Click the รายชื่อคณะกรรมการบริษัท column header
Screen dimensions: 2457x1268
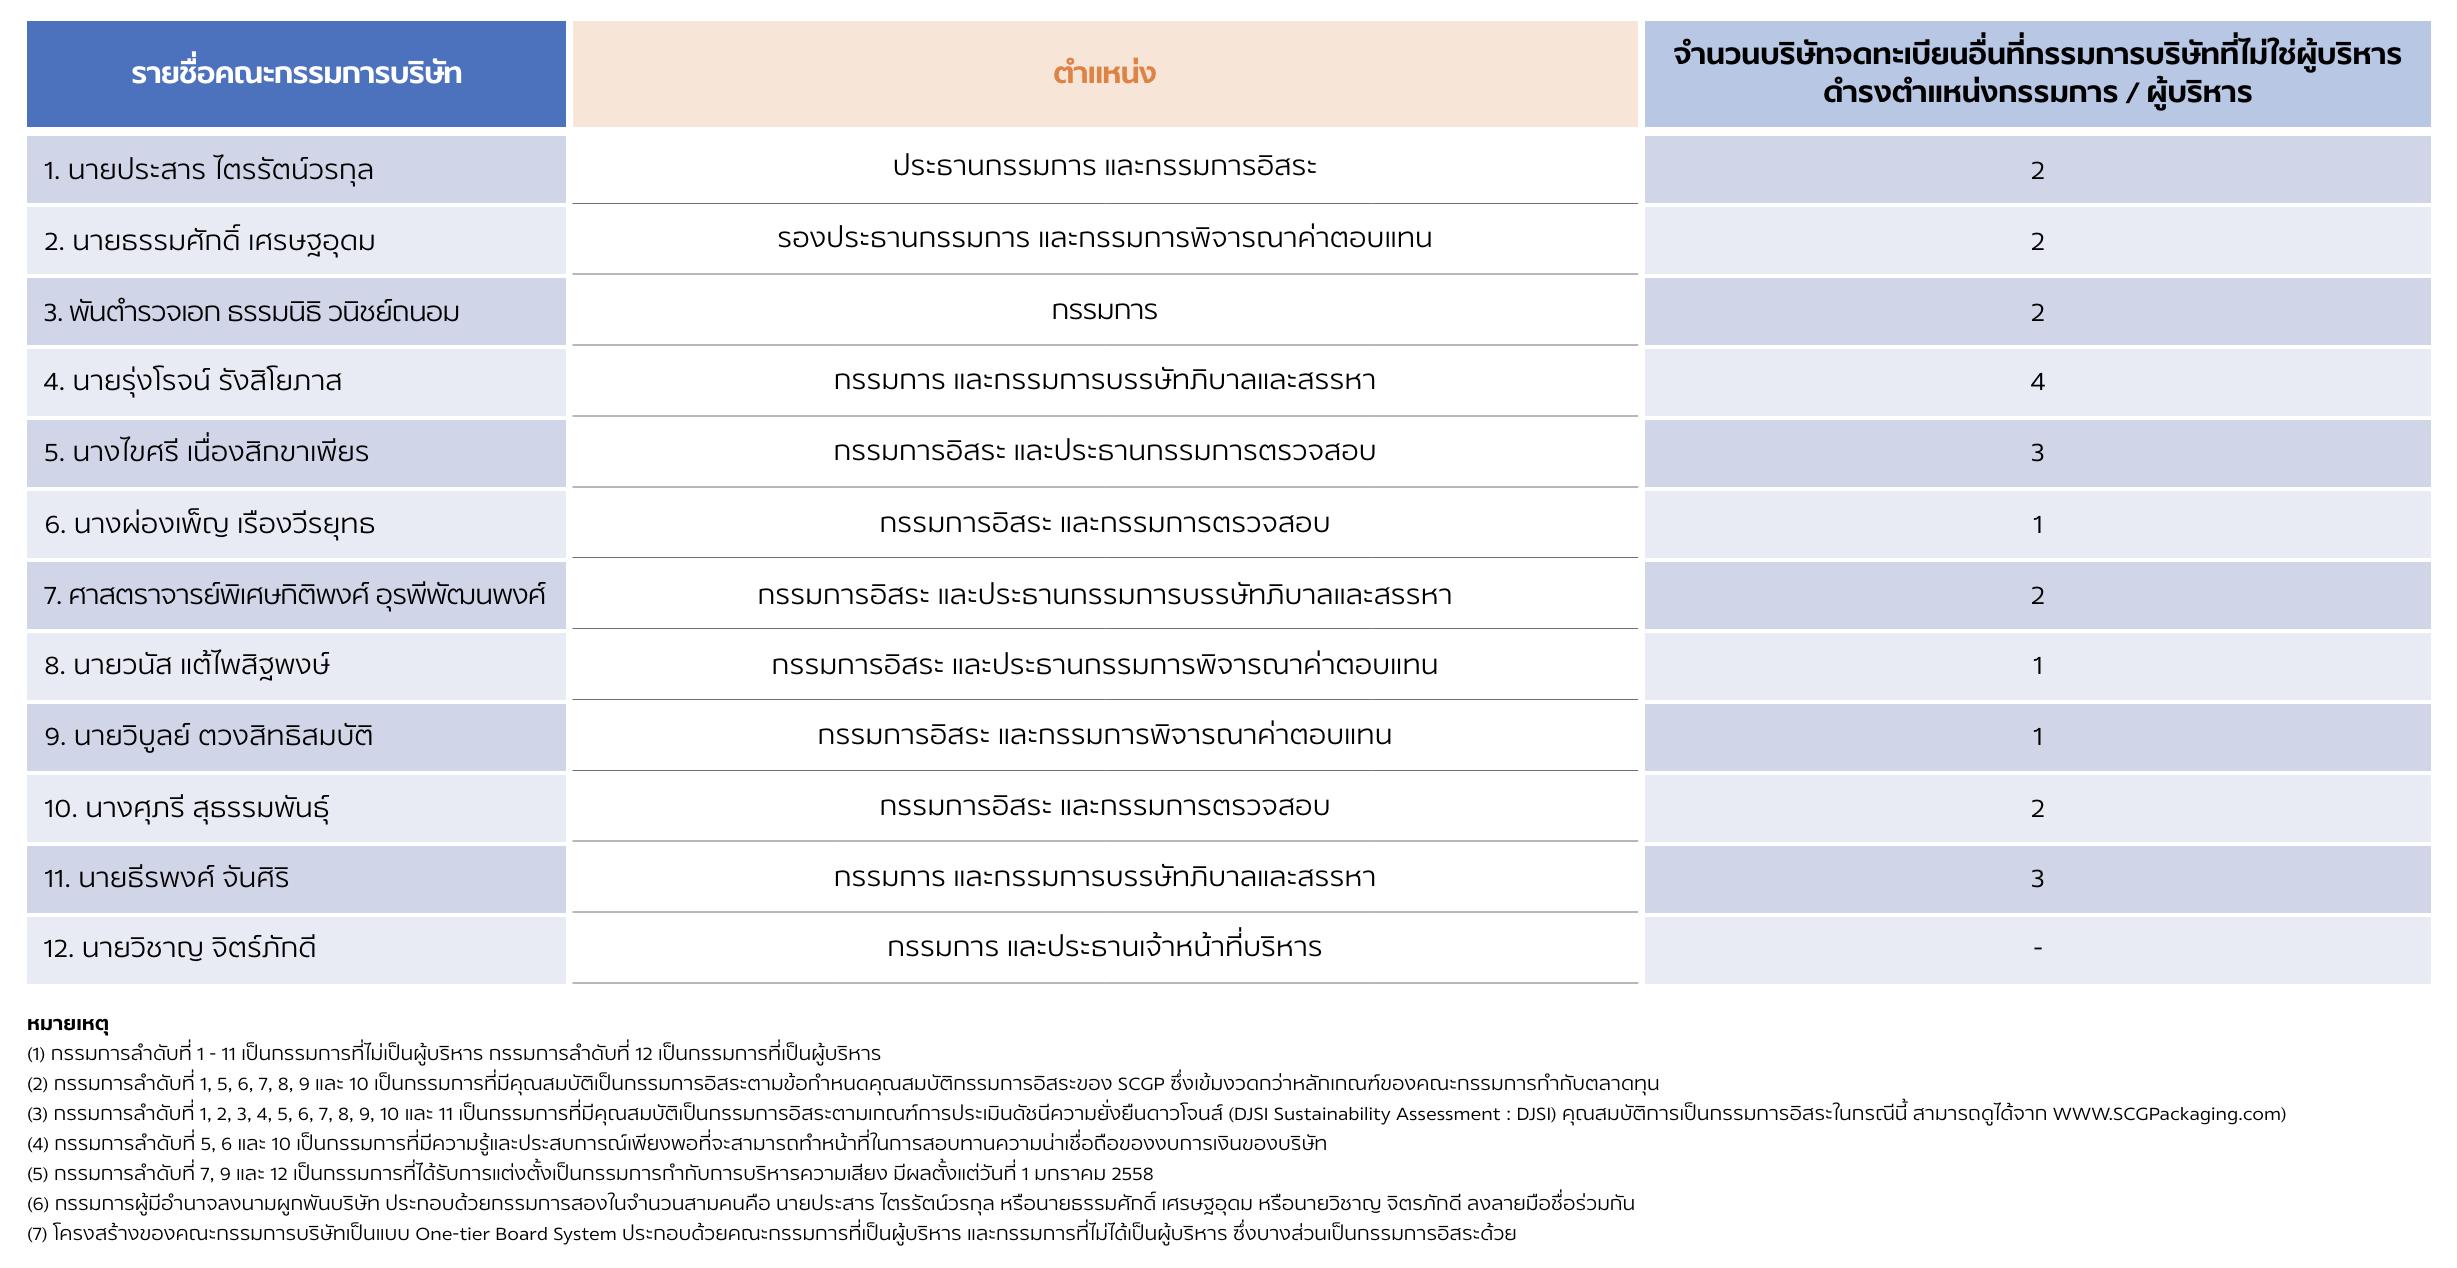pos(296,74)
